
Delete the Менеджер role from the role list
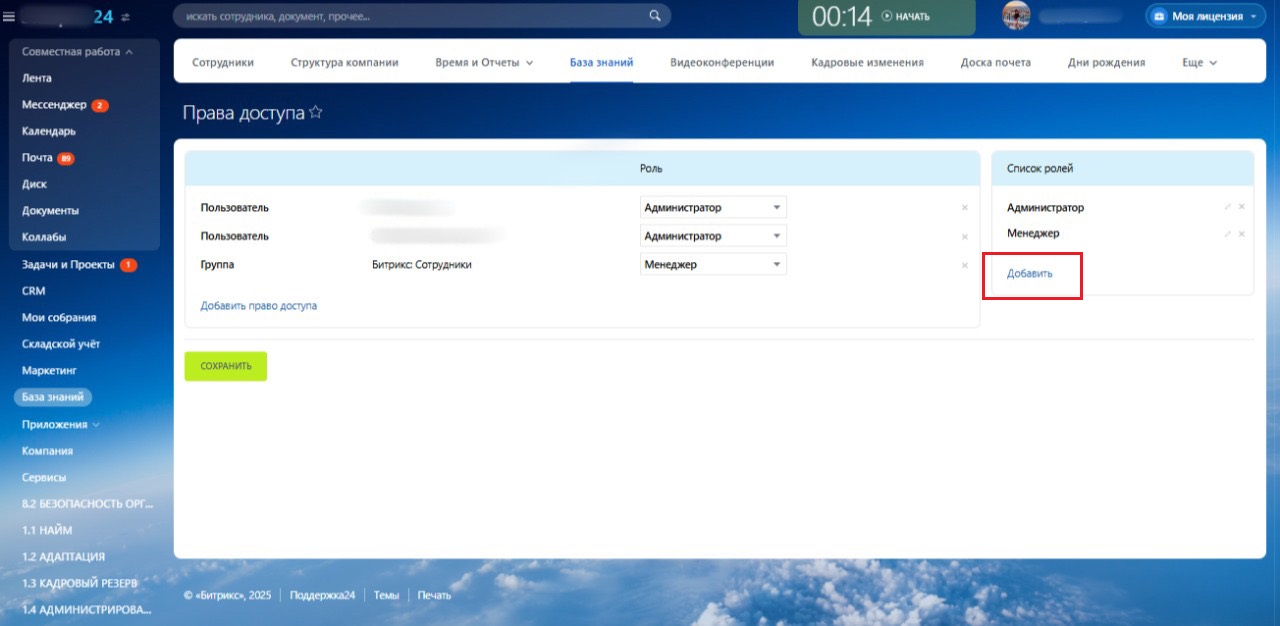(x=1241, y=233)
